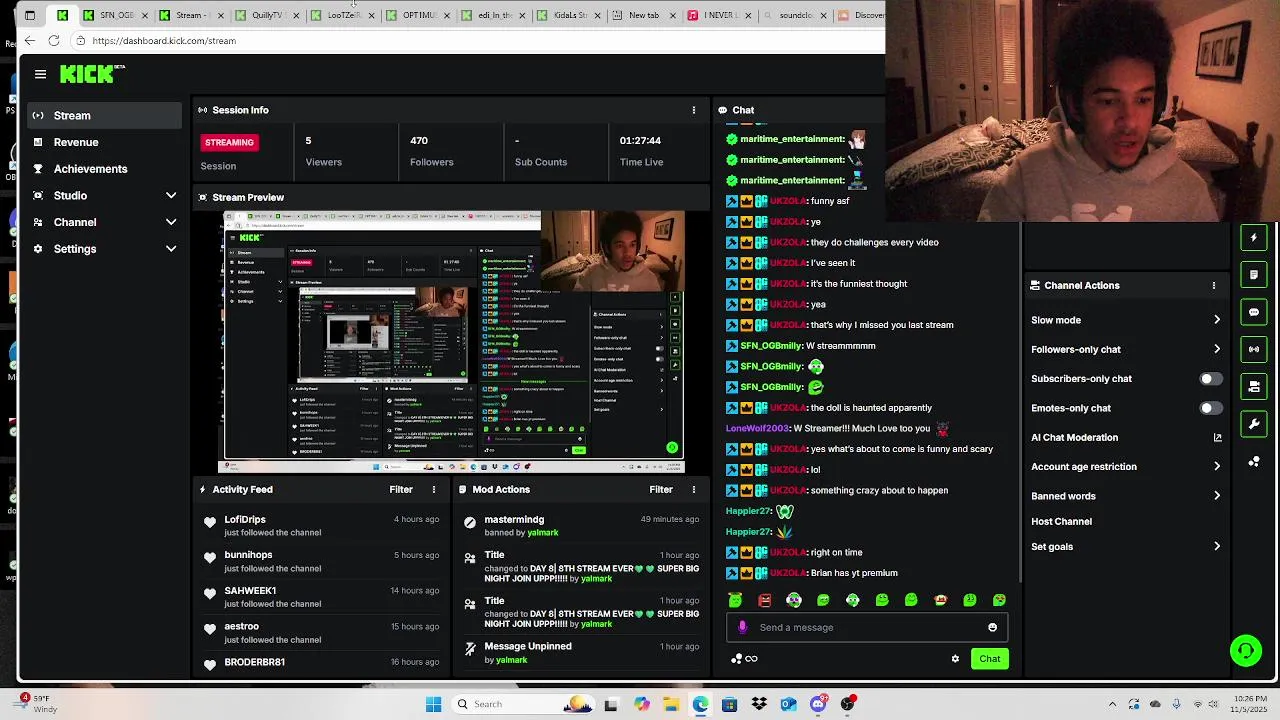This screenshot has width=1280, height=720.
Task: Open the Activity Feed Filter dropdown
Action: (x=401, y=490)
